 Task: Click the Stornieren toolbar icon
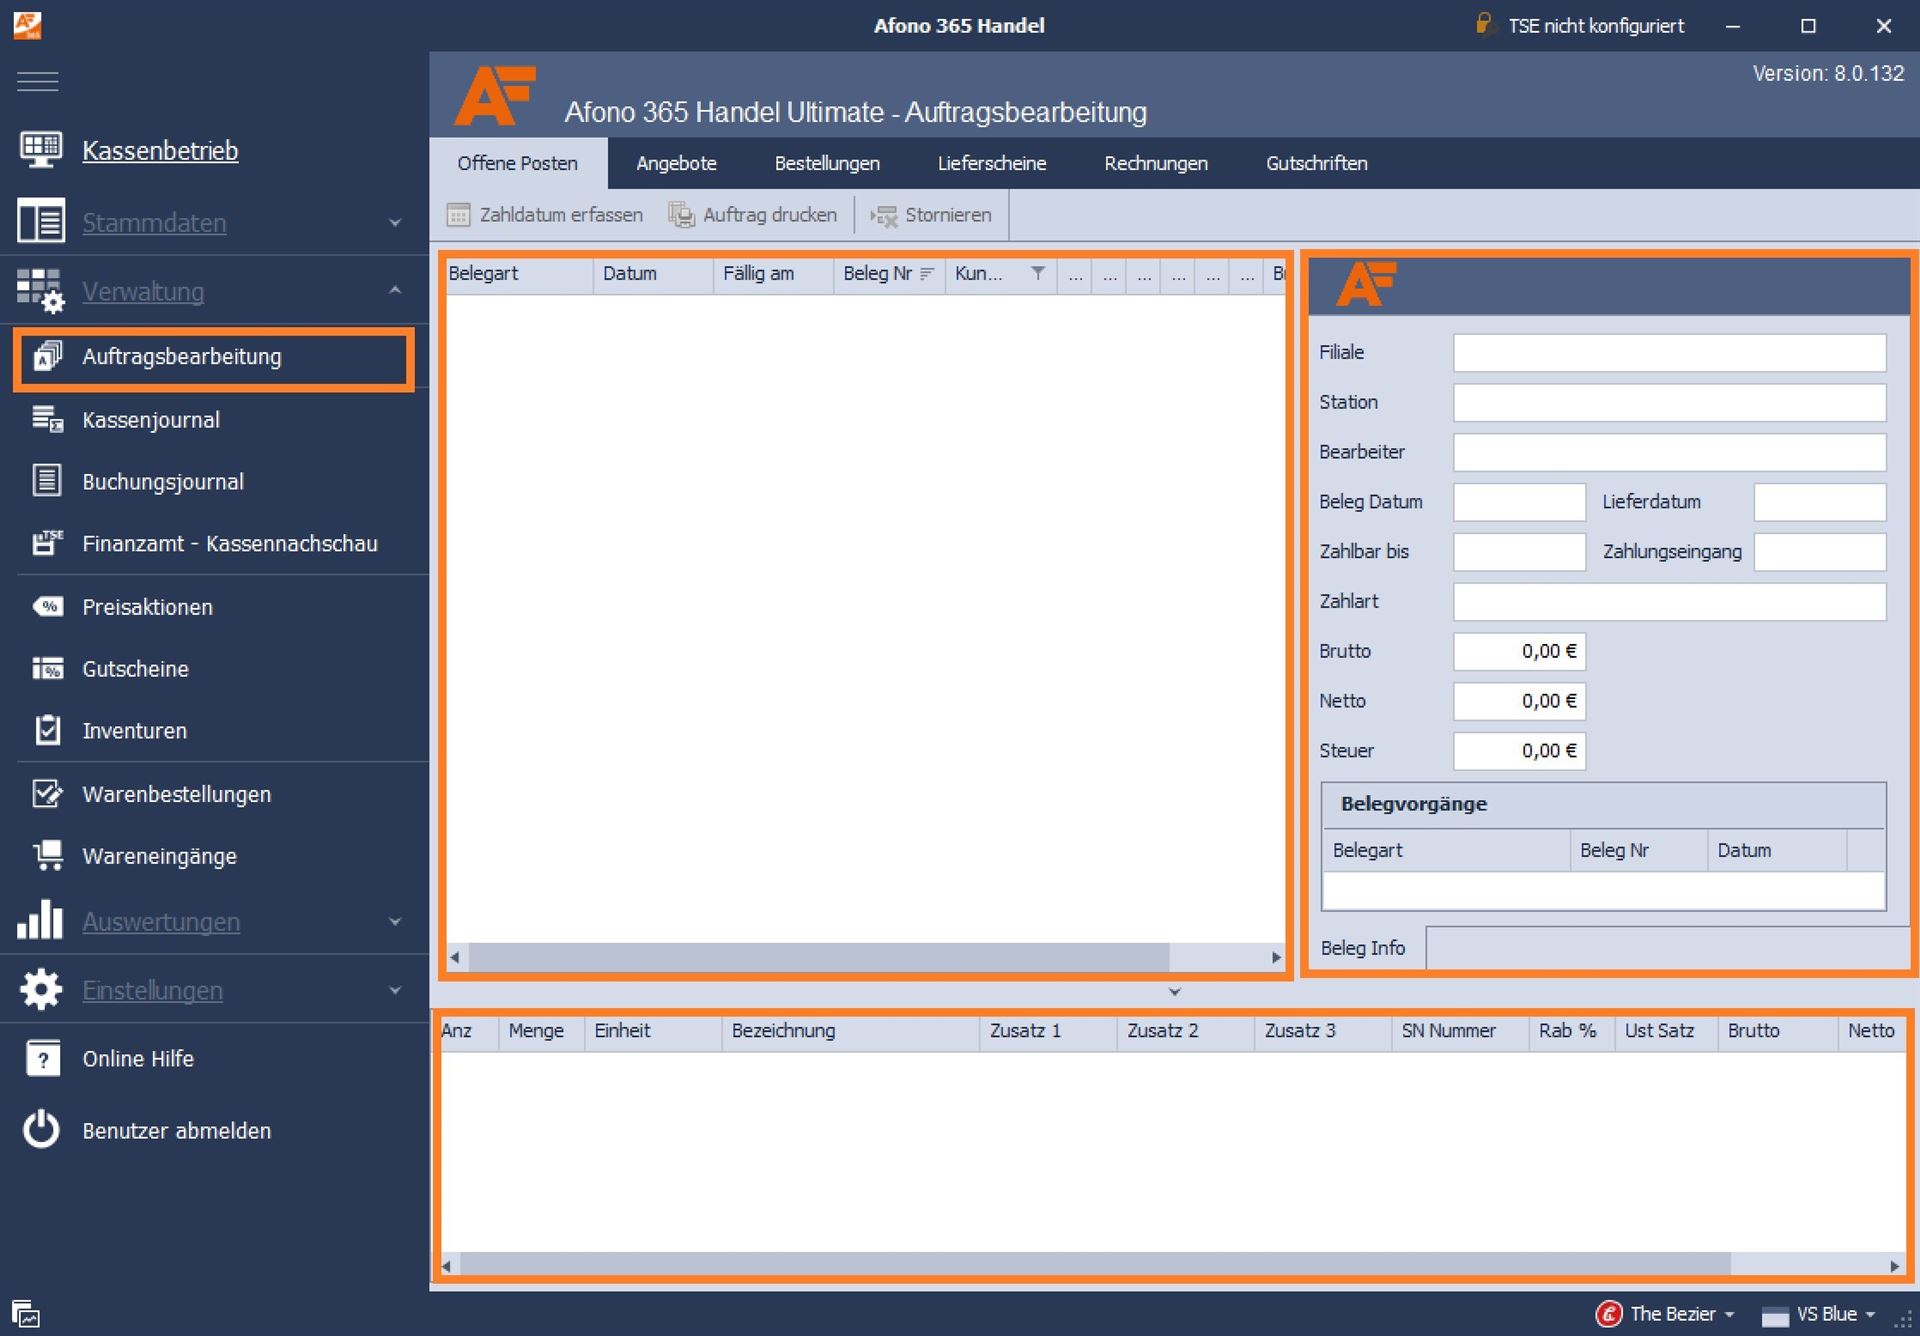pyautogui.click(x=884, y=216)
